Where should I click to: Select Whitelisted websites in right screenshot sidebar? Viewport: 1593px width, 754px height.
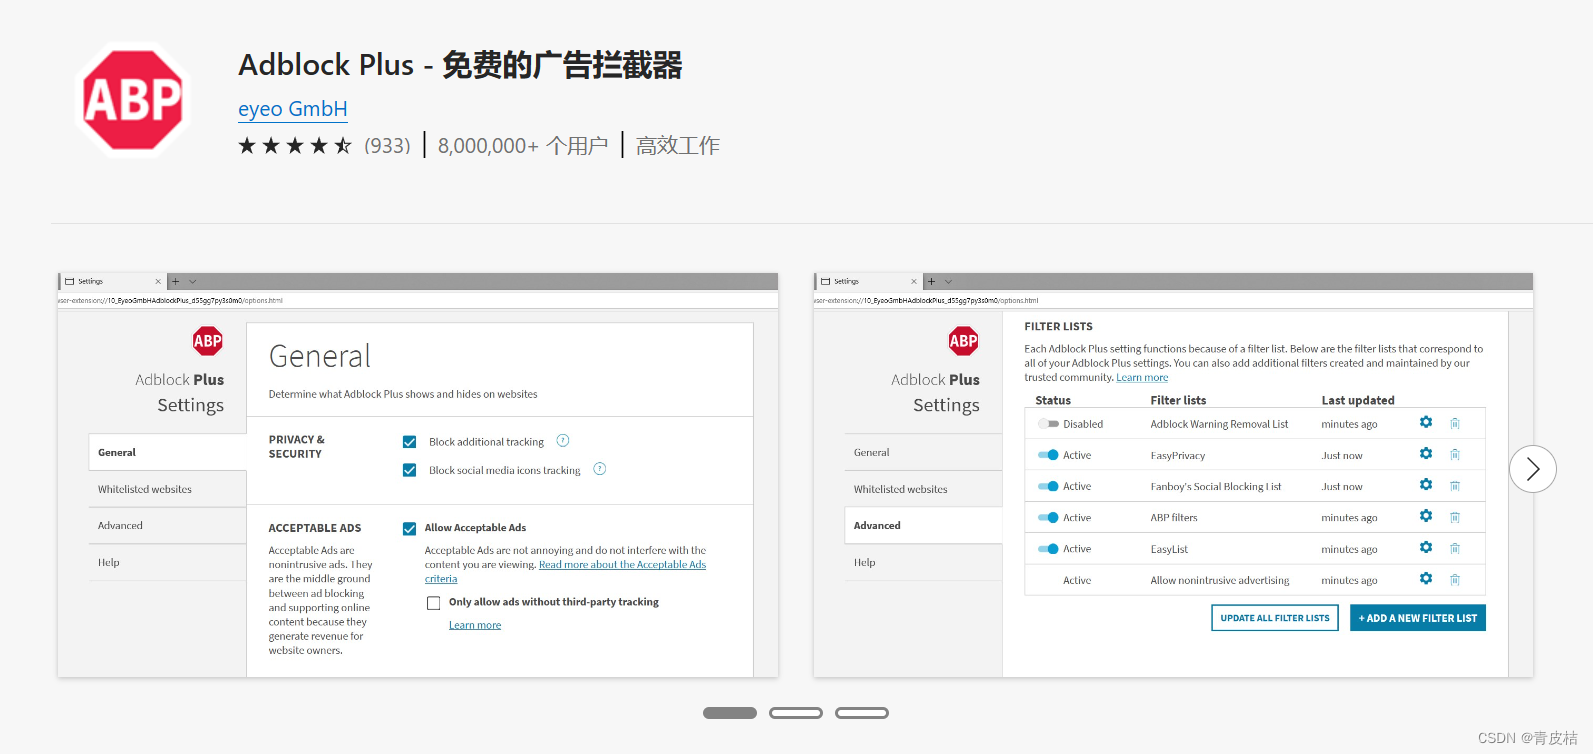(923, 489)
